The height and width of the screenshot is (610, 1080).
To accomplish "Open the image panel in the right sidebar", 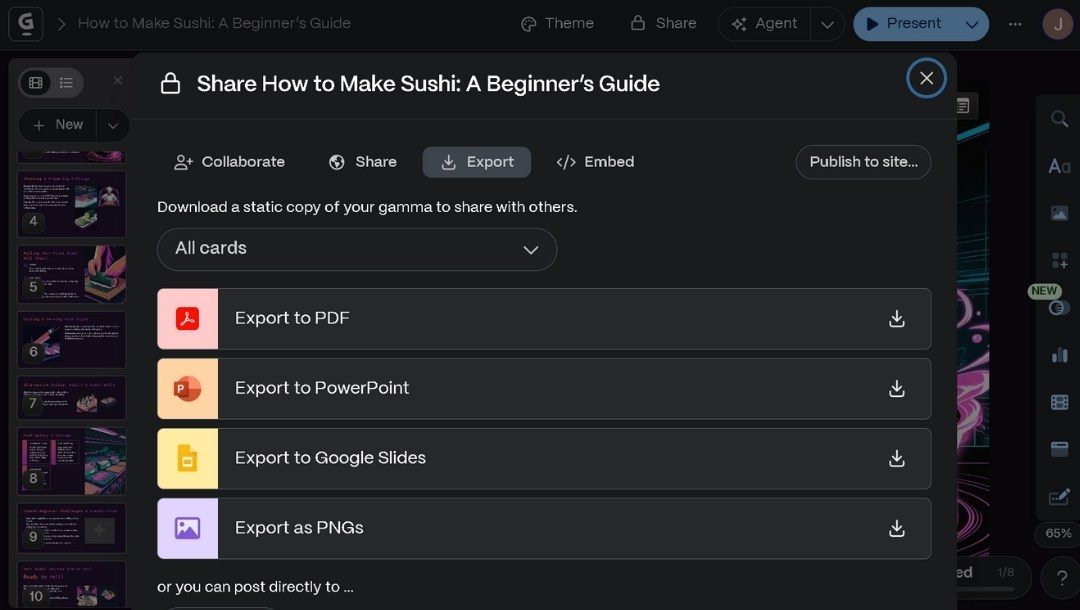I will [1059, 213].
